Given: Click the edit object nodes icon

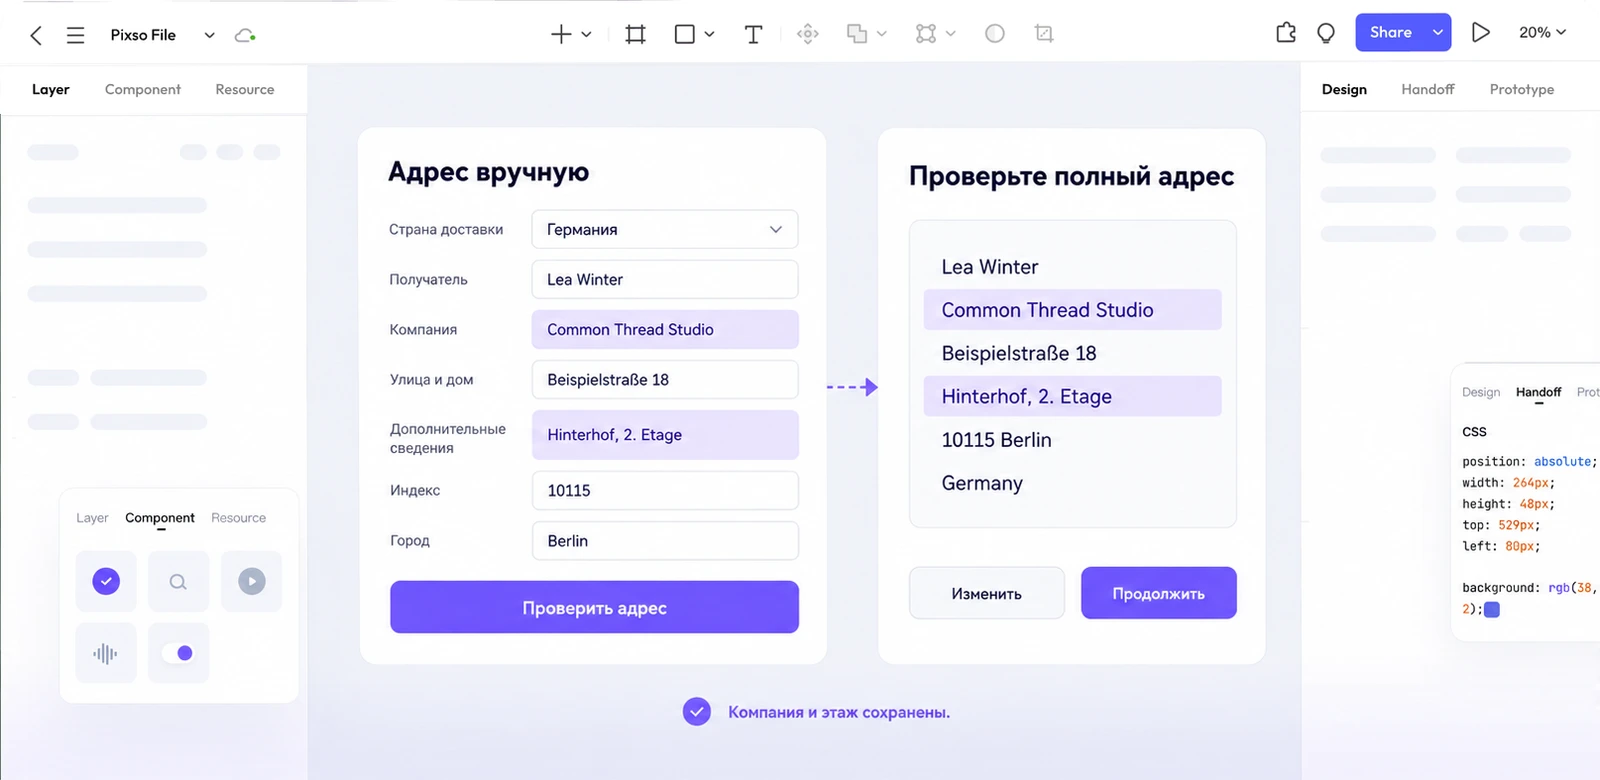Looking at the screenshot, I should click(926, 34).
